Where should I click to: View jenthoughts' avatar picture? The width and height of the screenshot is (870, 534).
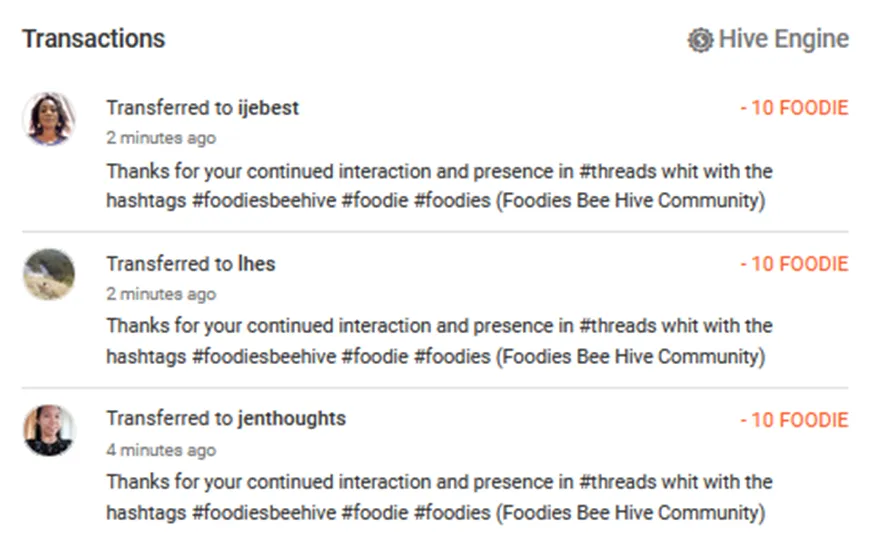pyautogui.click(x=49, y=430)
